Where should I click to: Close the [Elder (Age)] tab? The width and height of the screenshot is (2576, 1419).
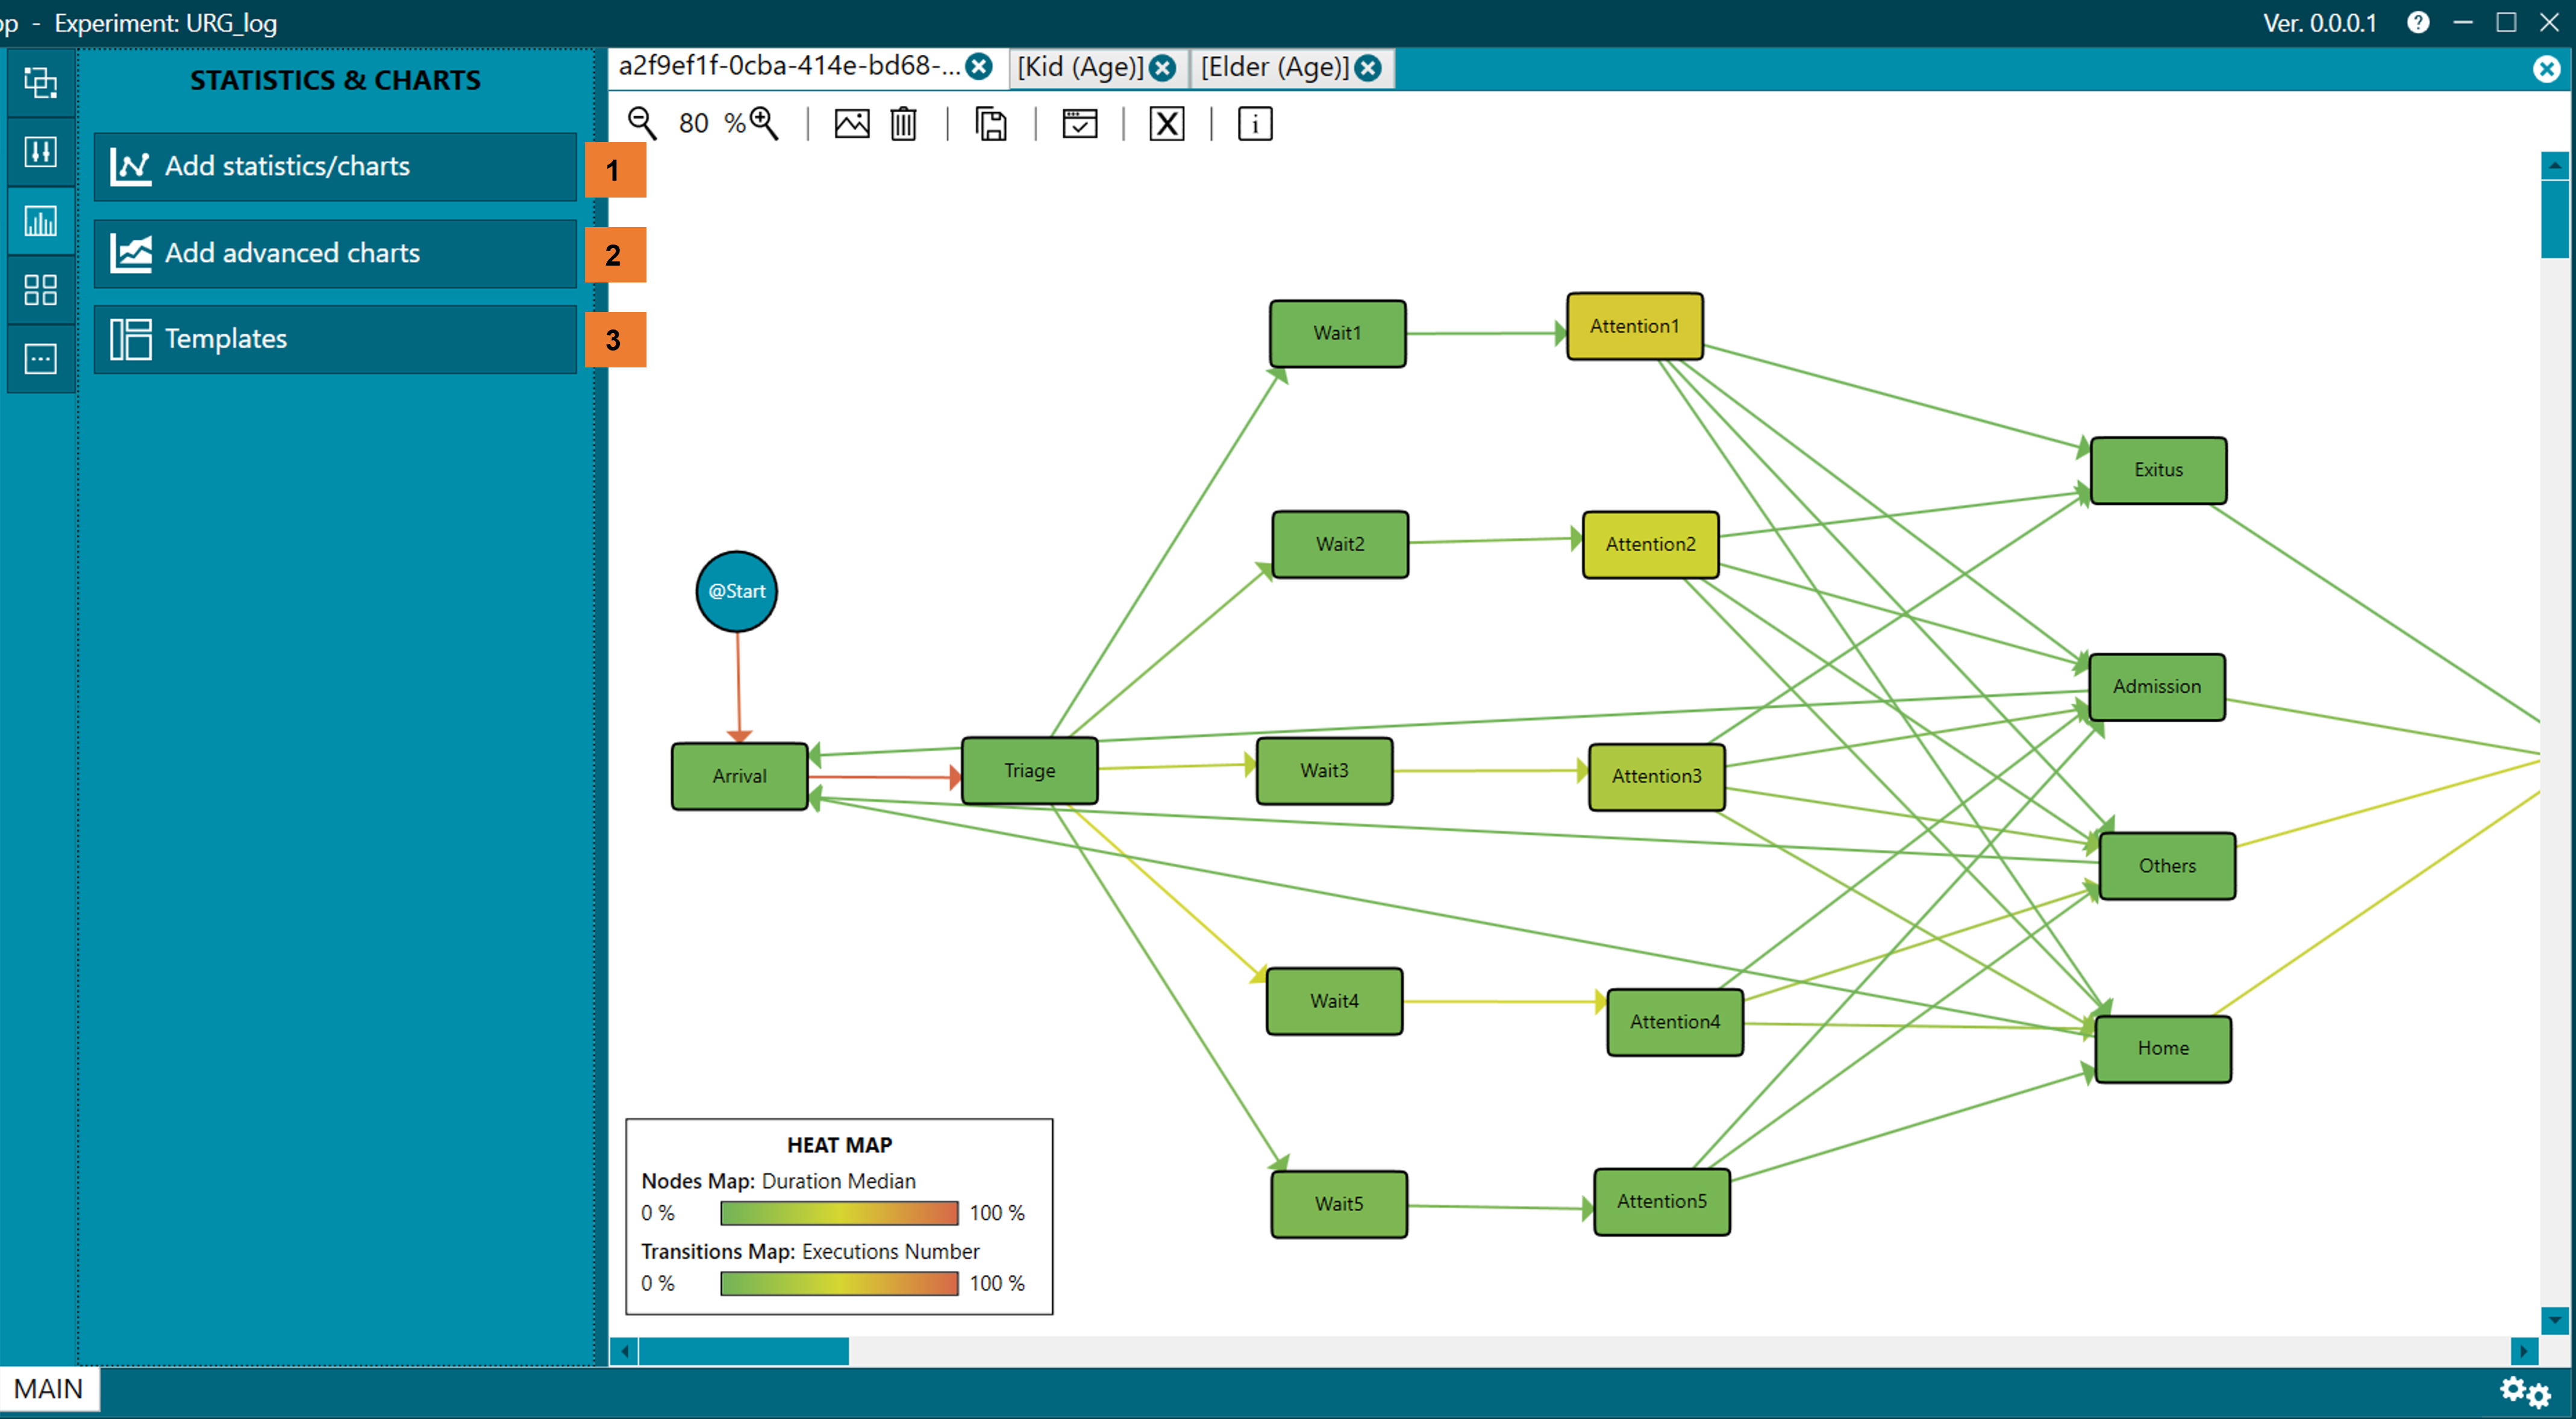tap(1369, 68)
